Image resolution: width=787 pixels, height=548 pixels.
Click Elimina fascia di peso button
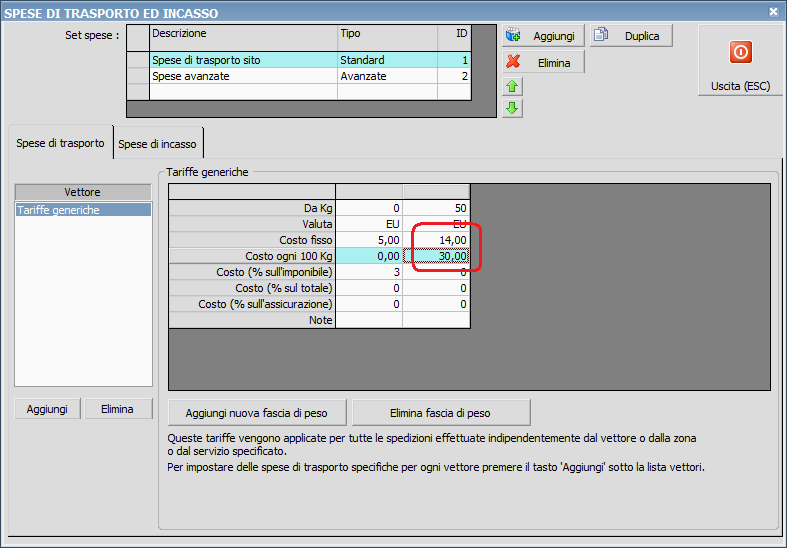(x=441, y=413)
